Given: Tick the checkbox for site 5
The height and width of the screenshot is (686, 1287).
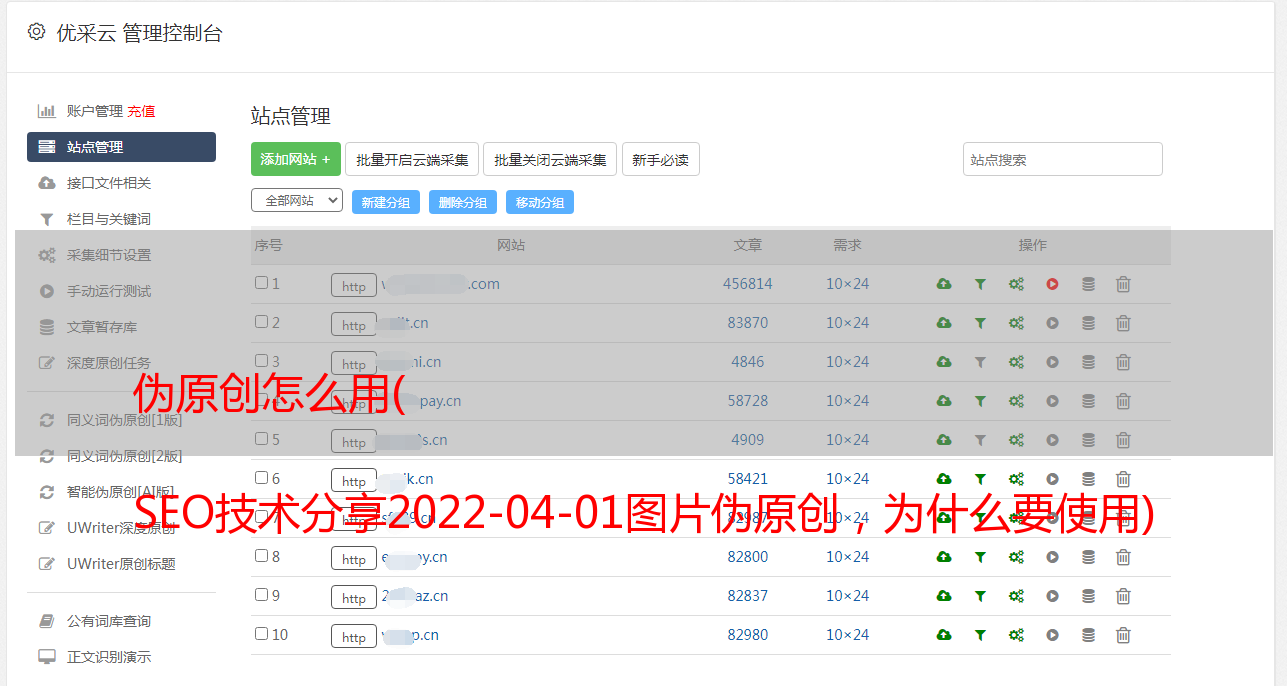Looking at the screenshot, I should [261, 439].
